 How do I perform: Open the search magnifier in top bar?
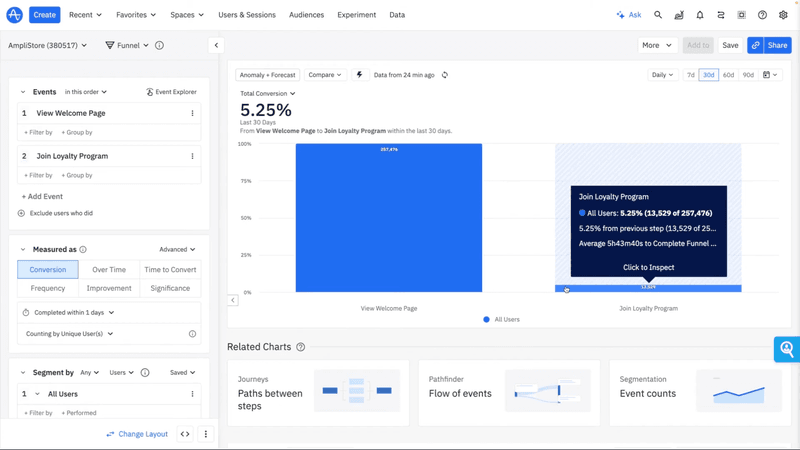658,15
